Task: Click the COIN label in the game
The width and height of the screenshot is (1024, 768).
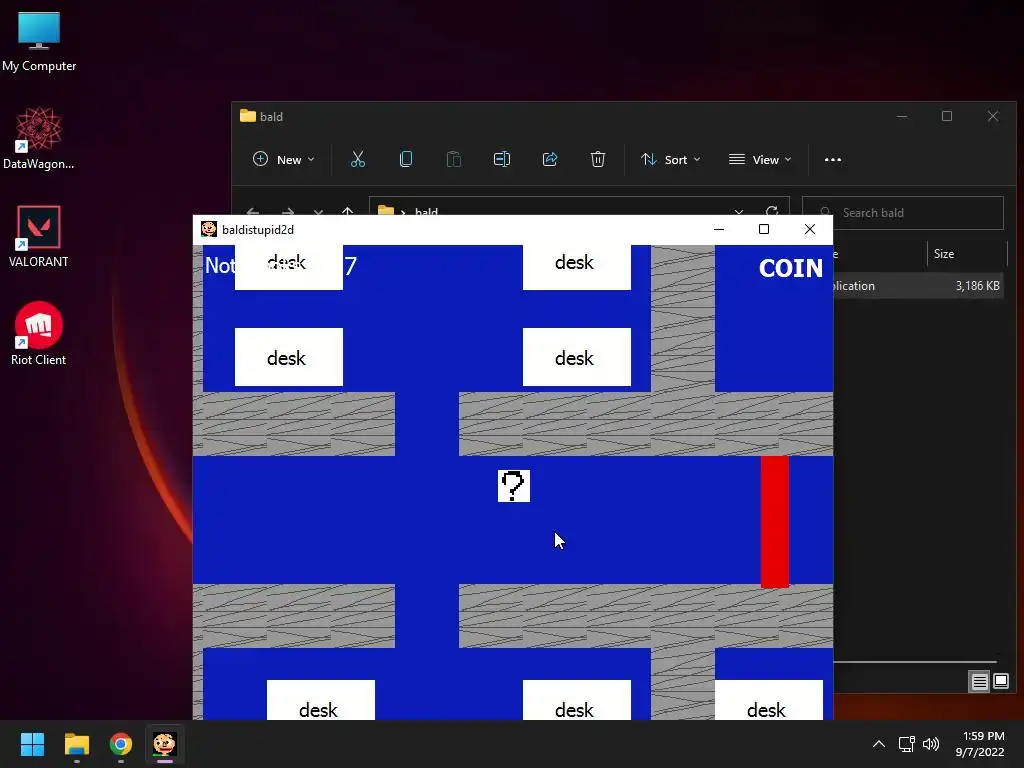Action: pyautogui.click(x=791, y=268)
